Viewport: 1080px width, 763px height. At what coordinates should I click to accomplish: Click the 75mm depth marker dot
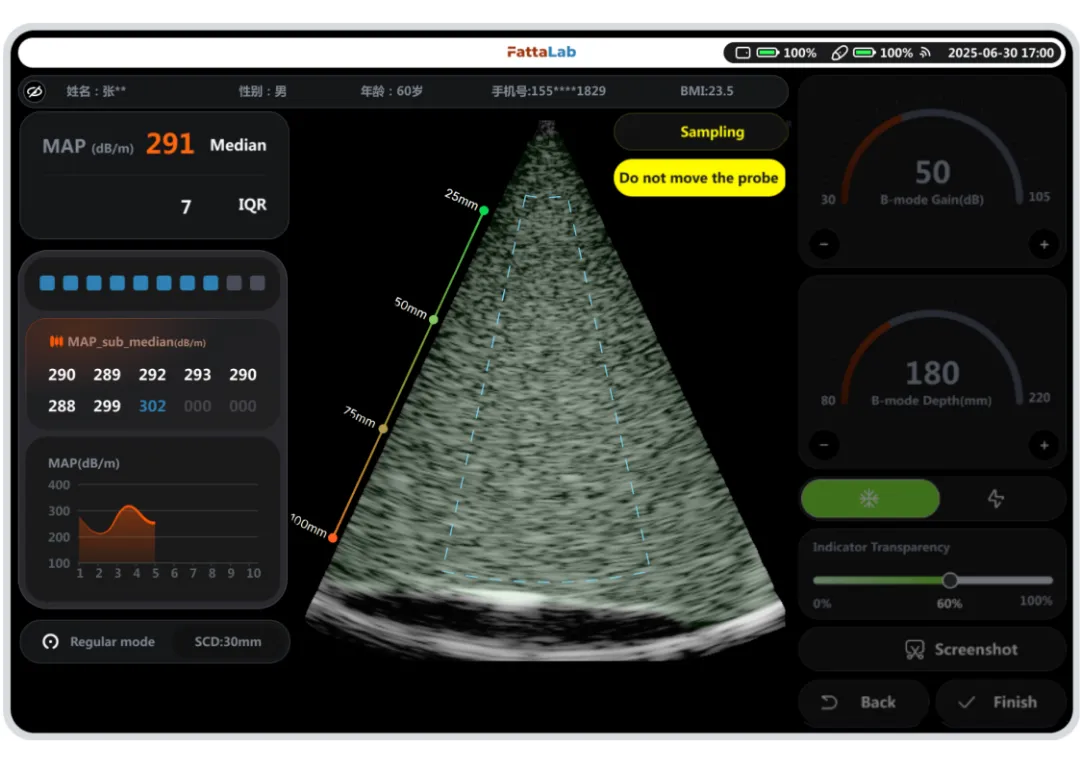(x=383, y=429)
